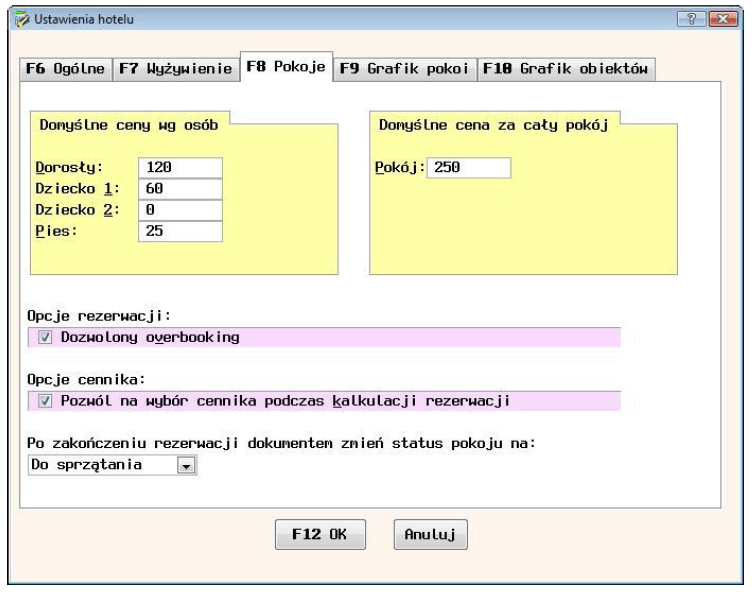Open the room status combo box
This screenshot has width=752, height=594.
pyautogui.click(x=113, y=465)
